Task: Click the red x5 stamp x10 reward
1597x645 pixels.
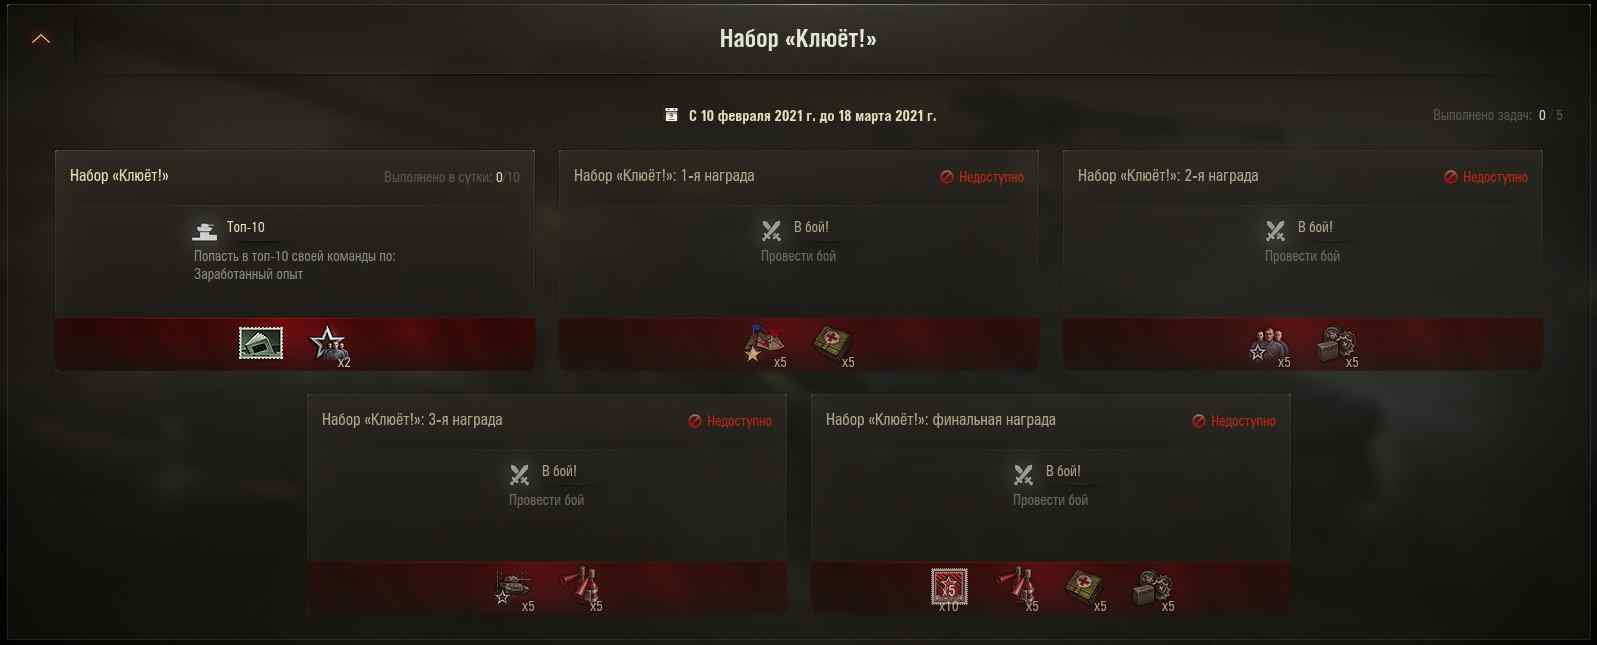Action: (949, 588)
